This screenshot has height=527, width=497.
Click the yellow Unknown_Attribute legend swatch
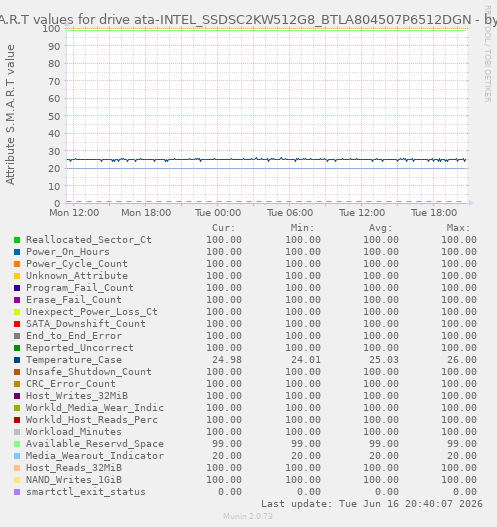point(17,276)
